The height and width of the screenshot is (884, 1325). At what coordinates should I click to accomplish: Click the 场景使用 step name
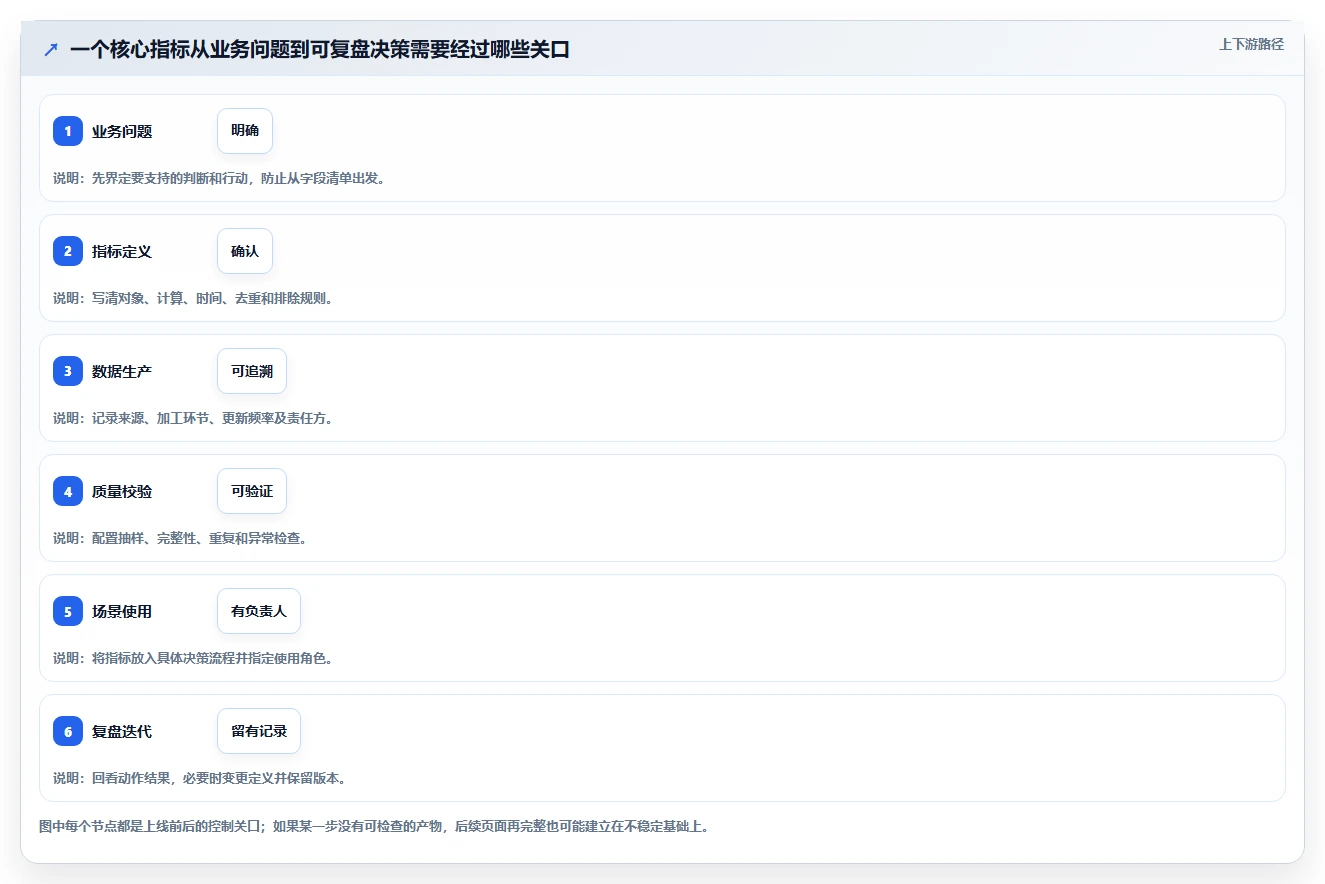click(x=122, y=611)
